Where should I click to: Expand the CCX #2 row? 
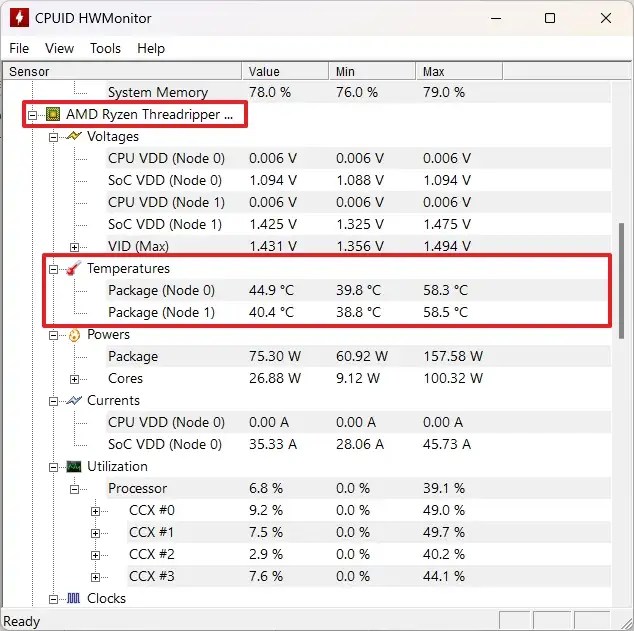(95, 555)
